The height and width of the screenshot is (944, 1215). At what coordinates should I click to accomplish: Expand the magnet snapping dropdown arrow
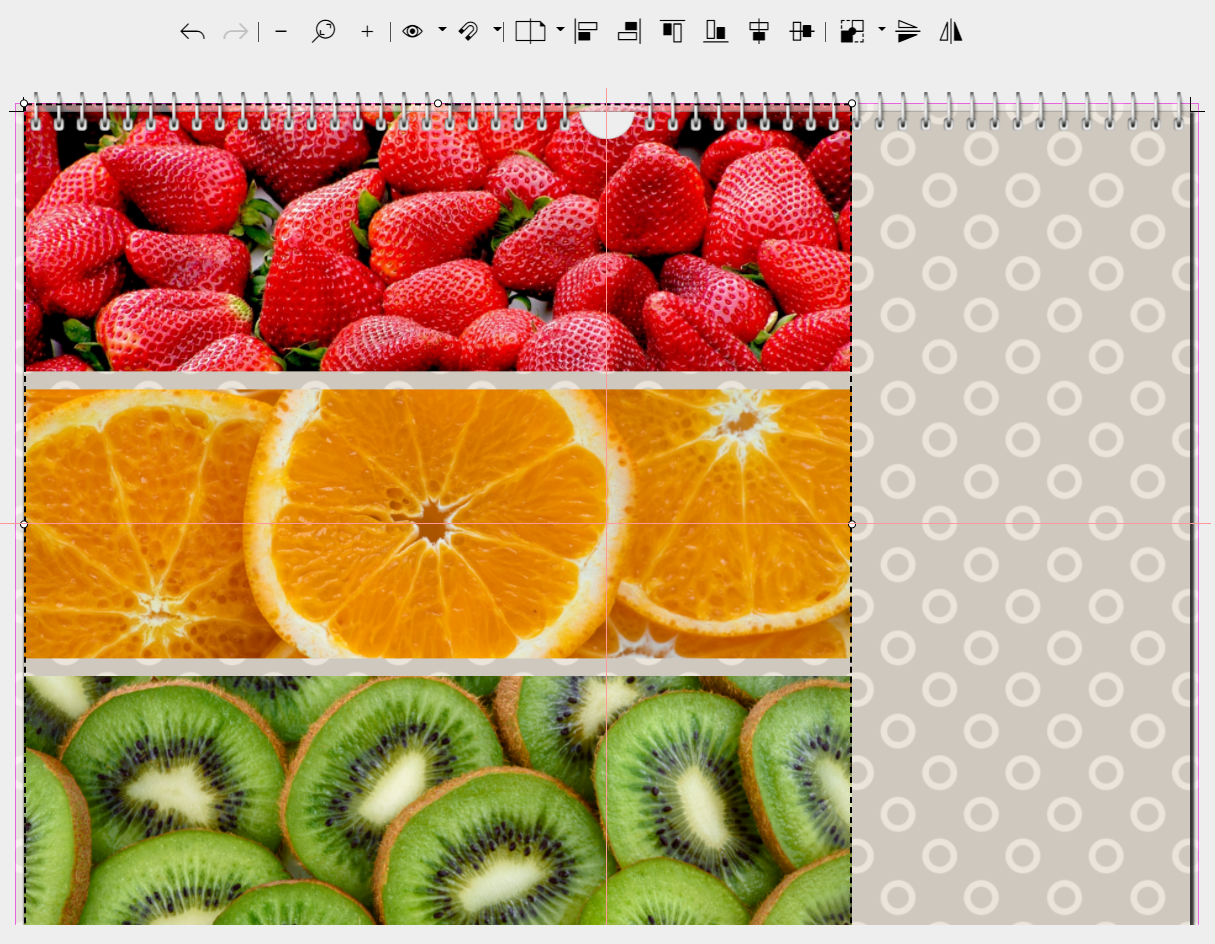point(497,31)
